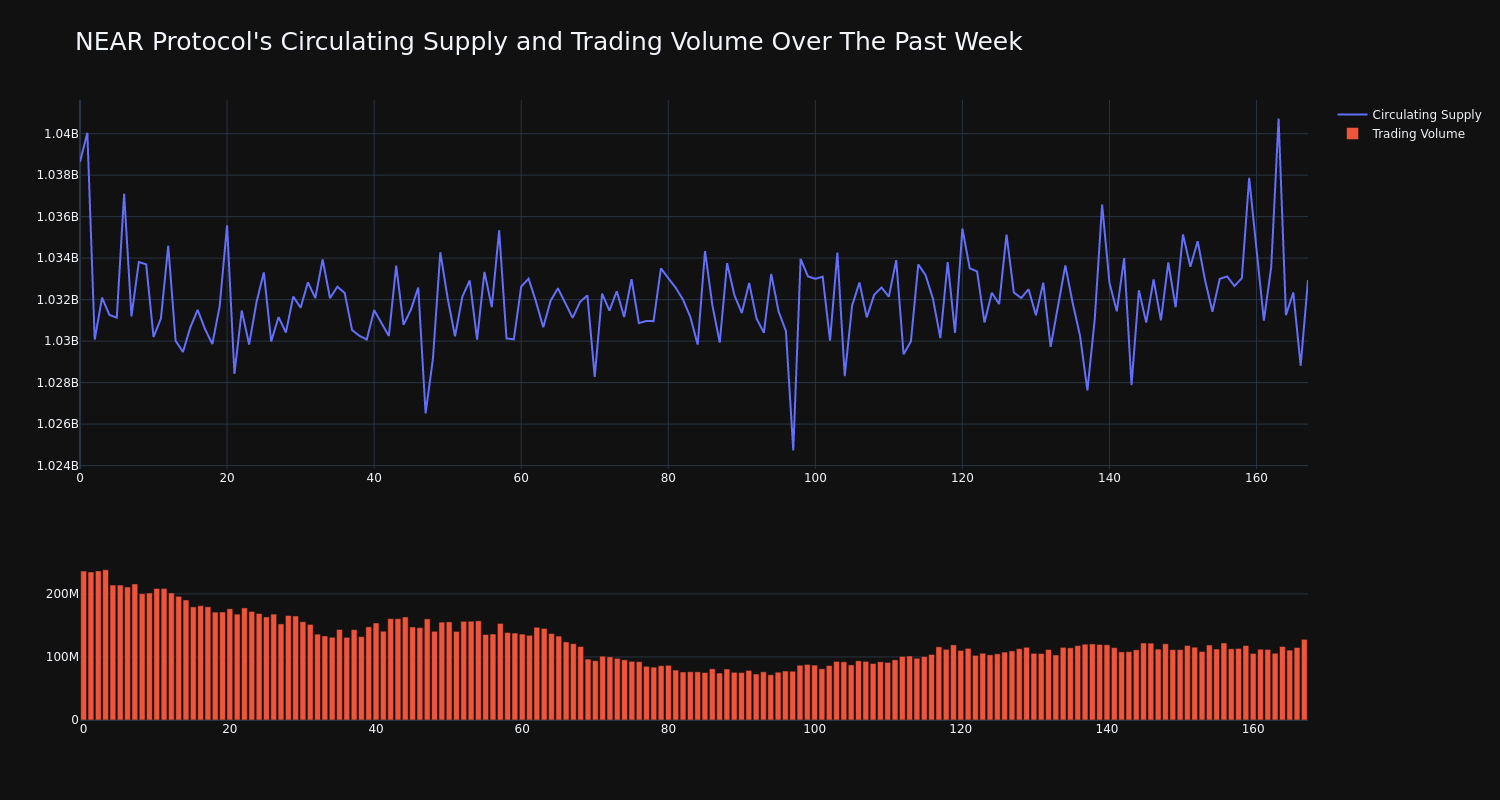The width and height of the screenshot is (1500, 800).
Task: Click x-axis tick 80 under supply chart
Action: point(668,478)
